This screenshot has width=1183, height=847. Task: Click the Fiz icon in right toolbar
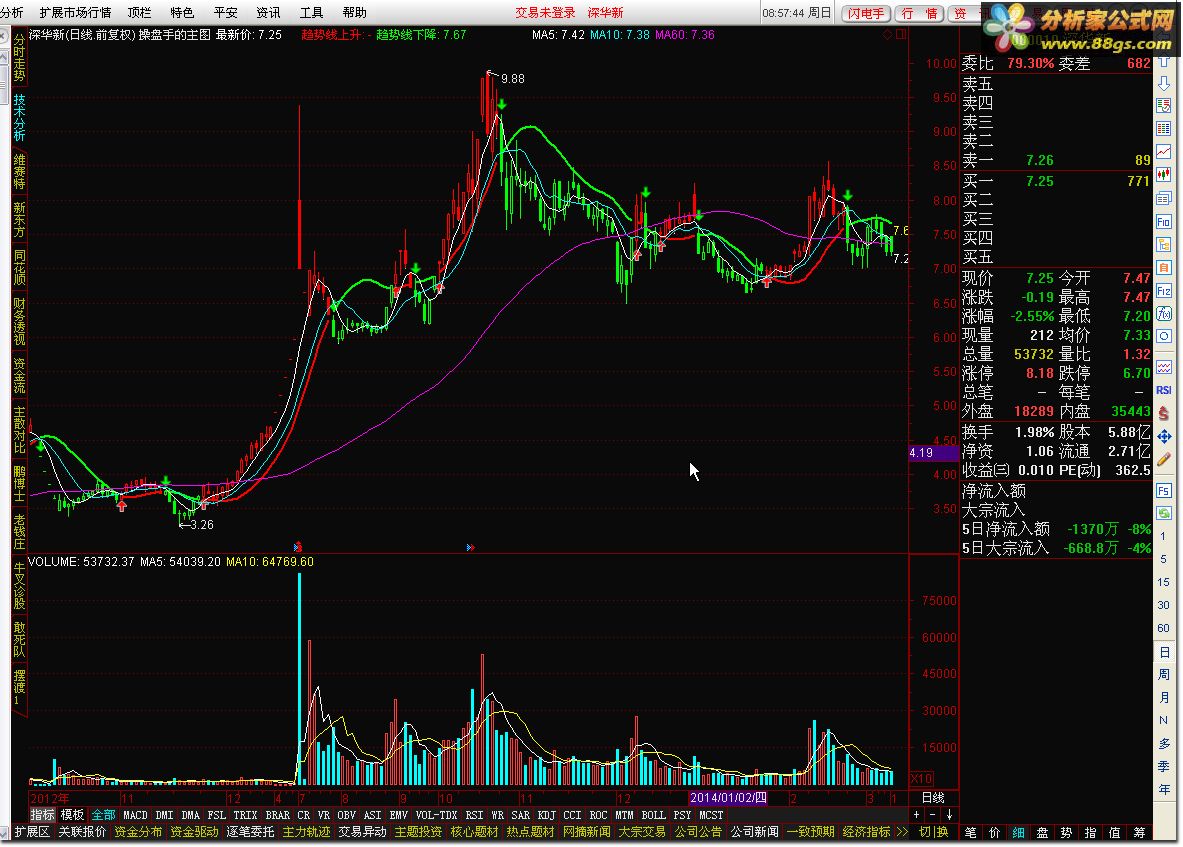click(x=1163, y=291)
